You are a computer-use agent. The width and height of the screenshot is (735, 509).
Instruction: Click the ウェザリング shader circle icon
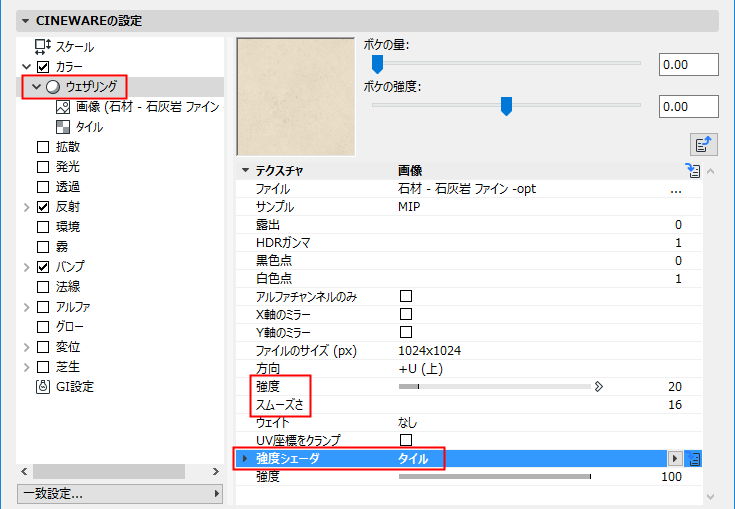point(53,87)
